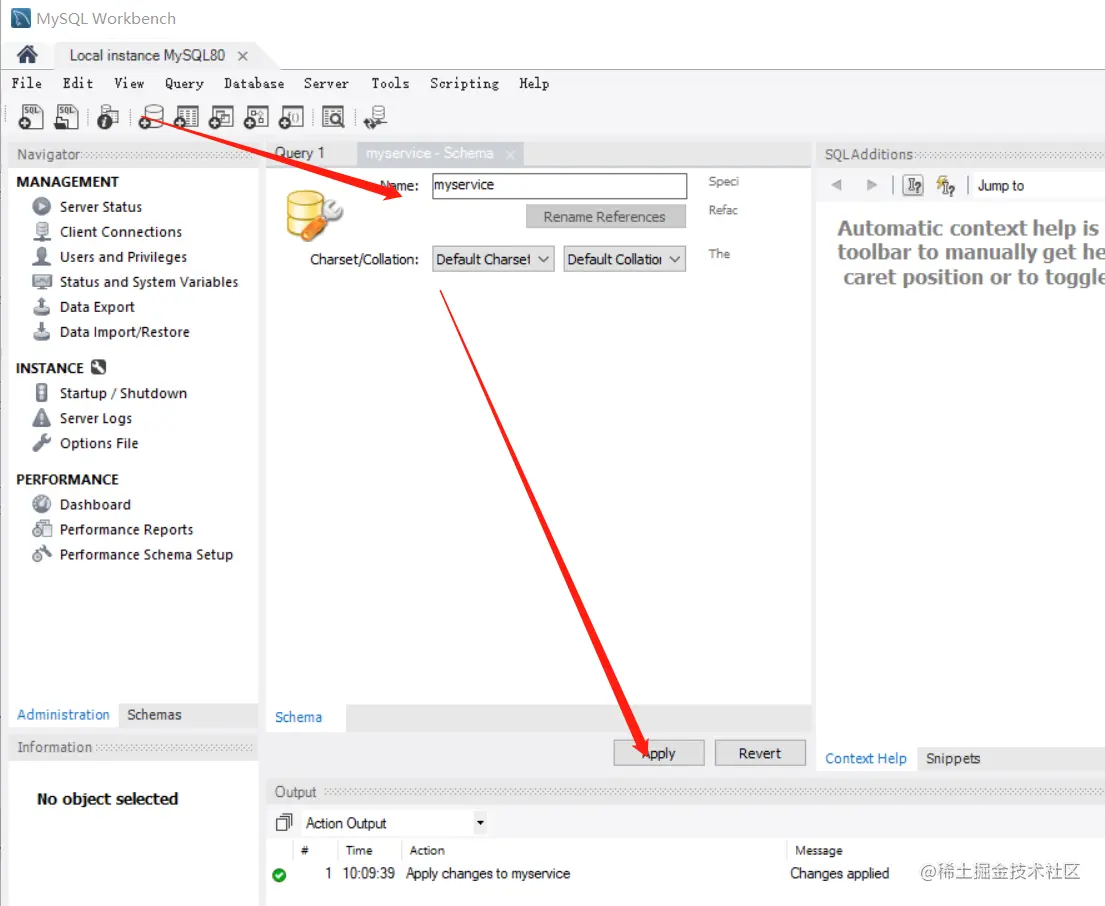
Task: Switch to the Administration navigator tab
Action: (63, 714)
